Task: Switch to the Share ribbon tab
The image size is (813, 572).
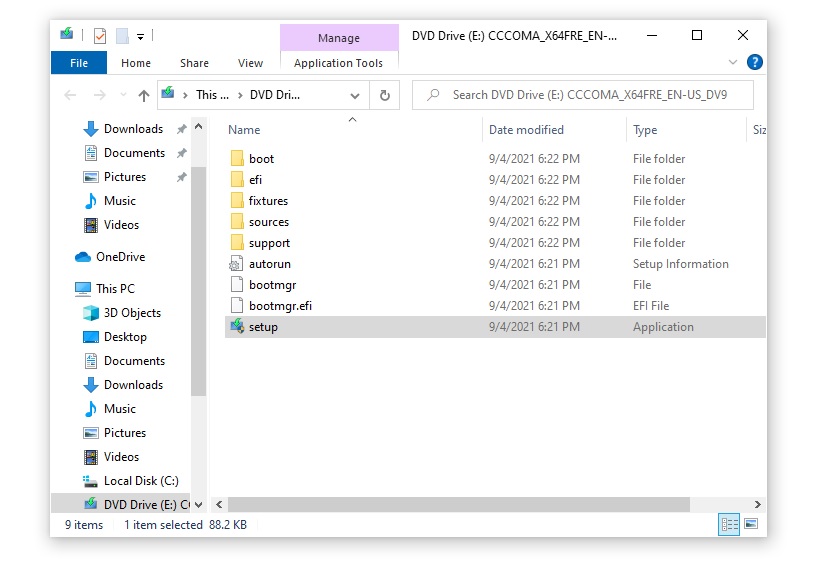Action: (x=194, y=63)
